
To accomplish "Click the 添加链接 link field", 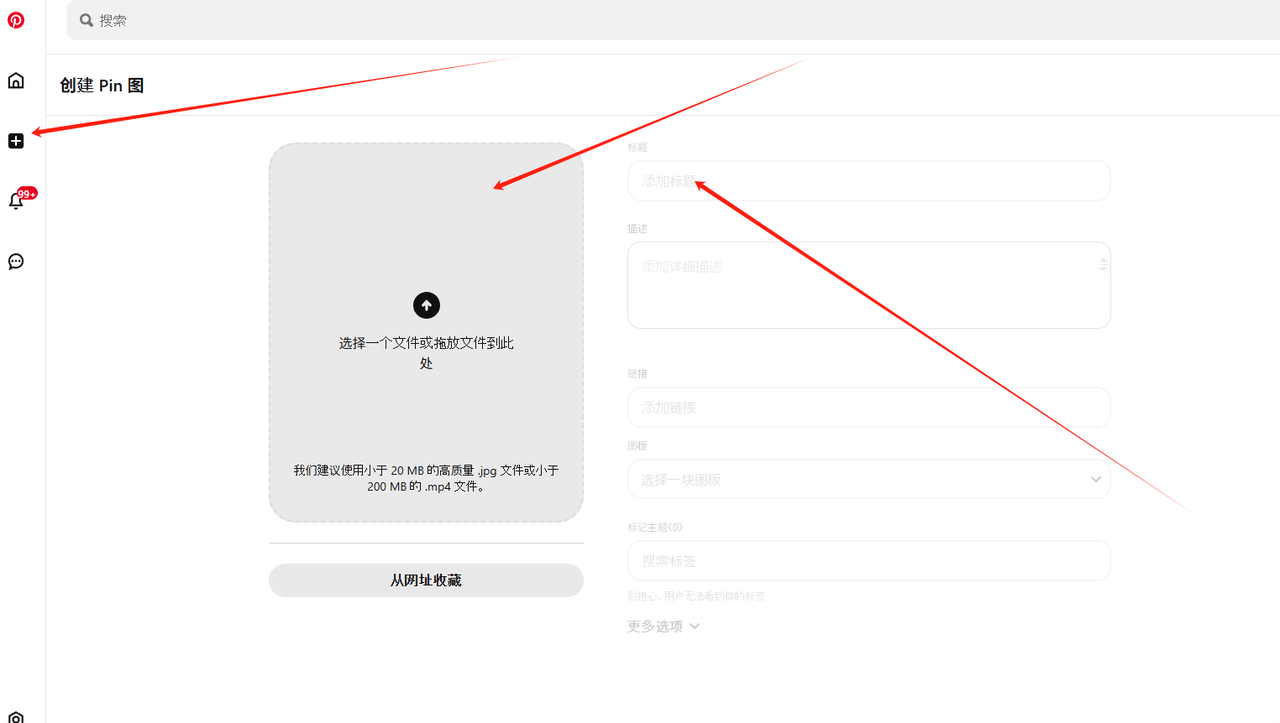I will tap(869, 407).
